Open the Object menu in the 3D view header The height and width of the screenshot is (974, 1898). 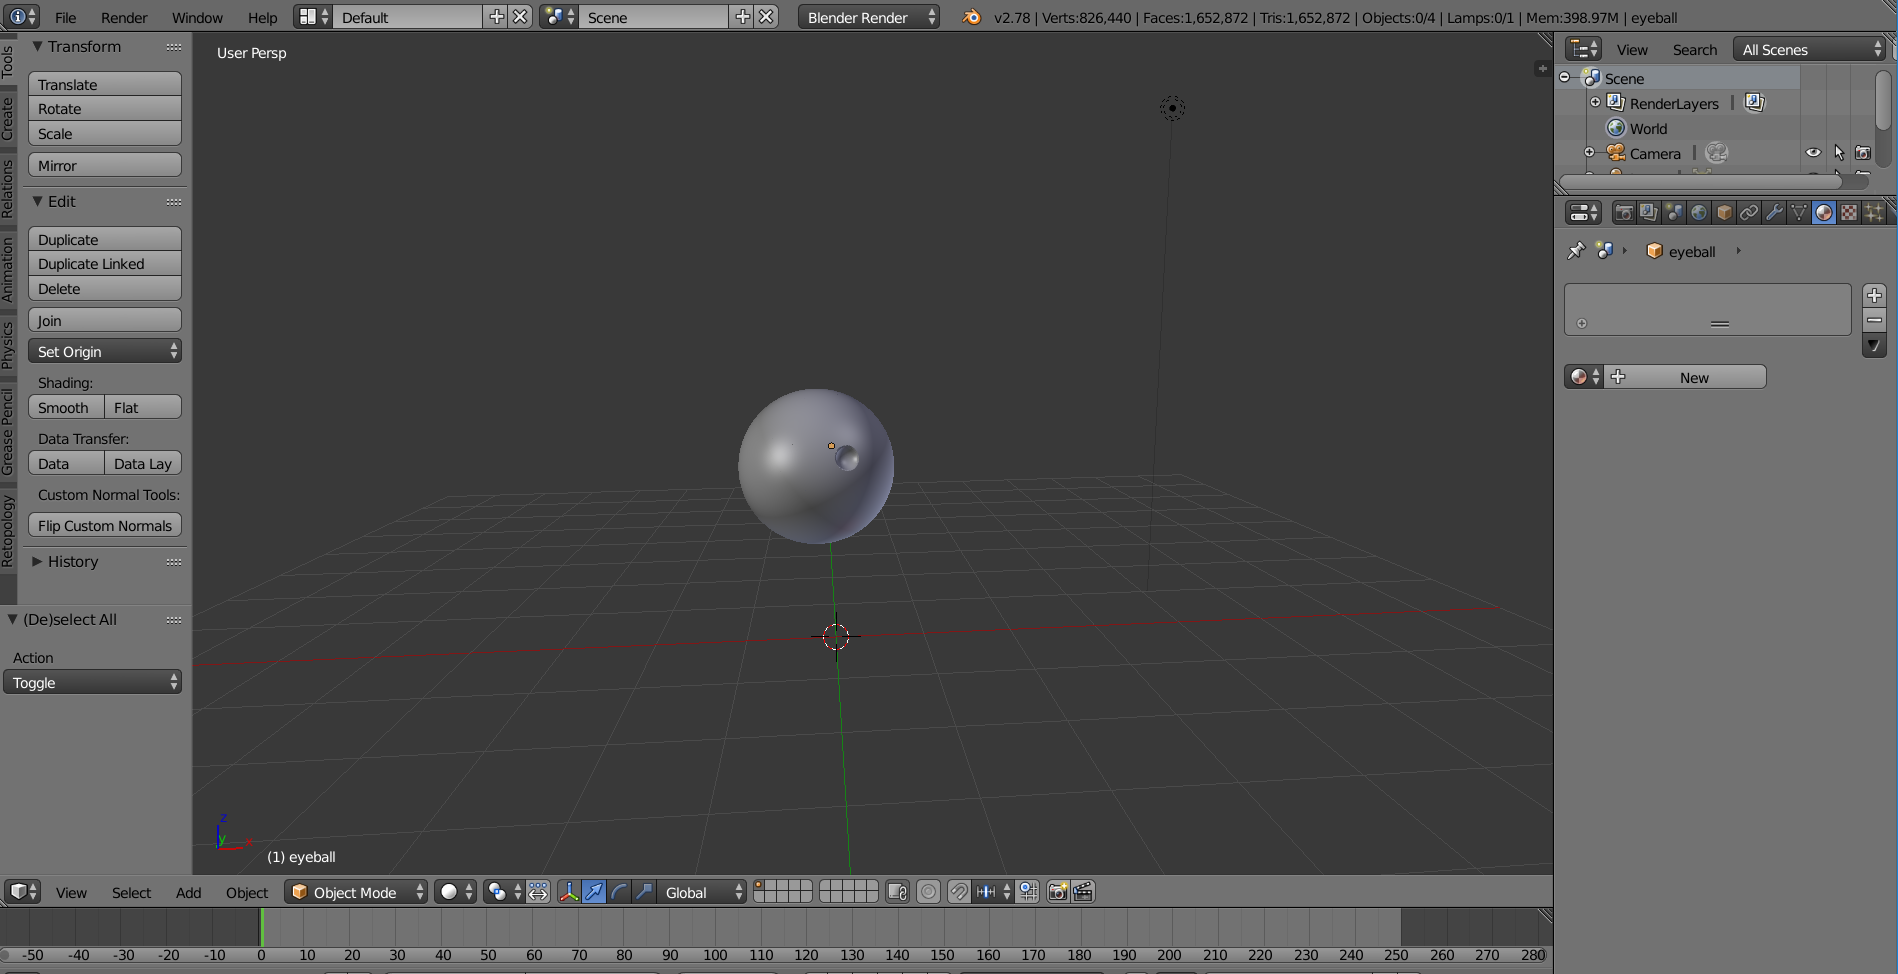247,892
